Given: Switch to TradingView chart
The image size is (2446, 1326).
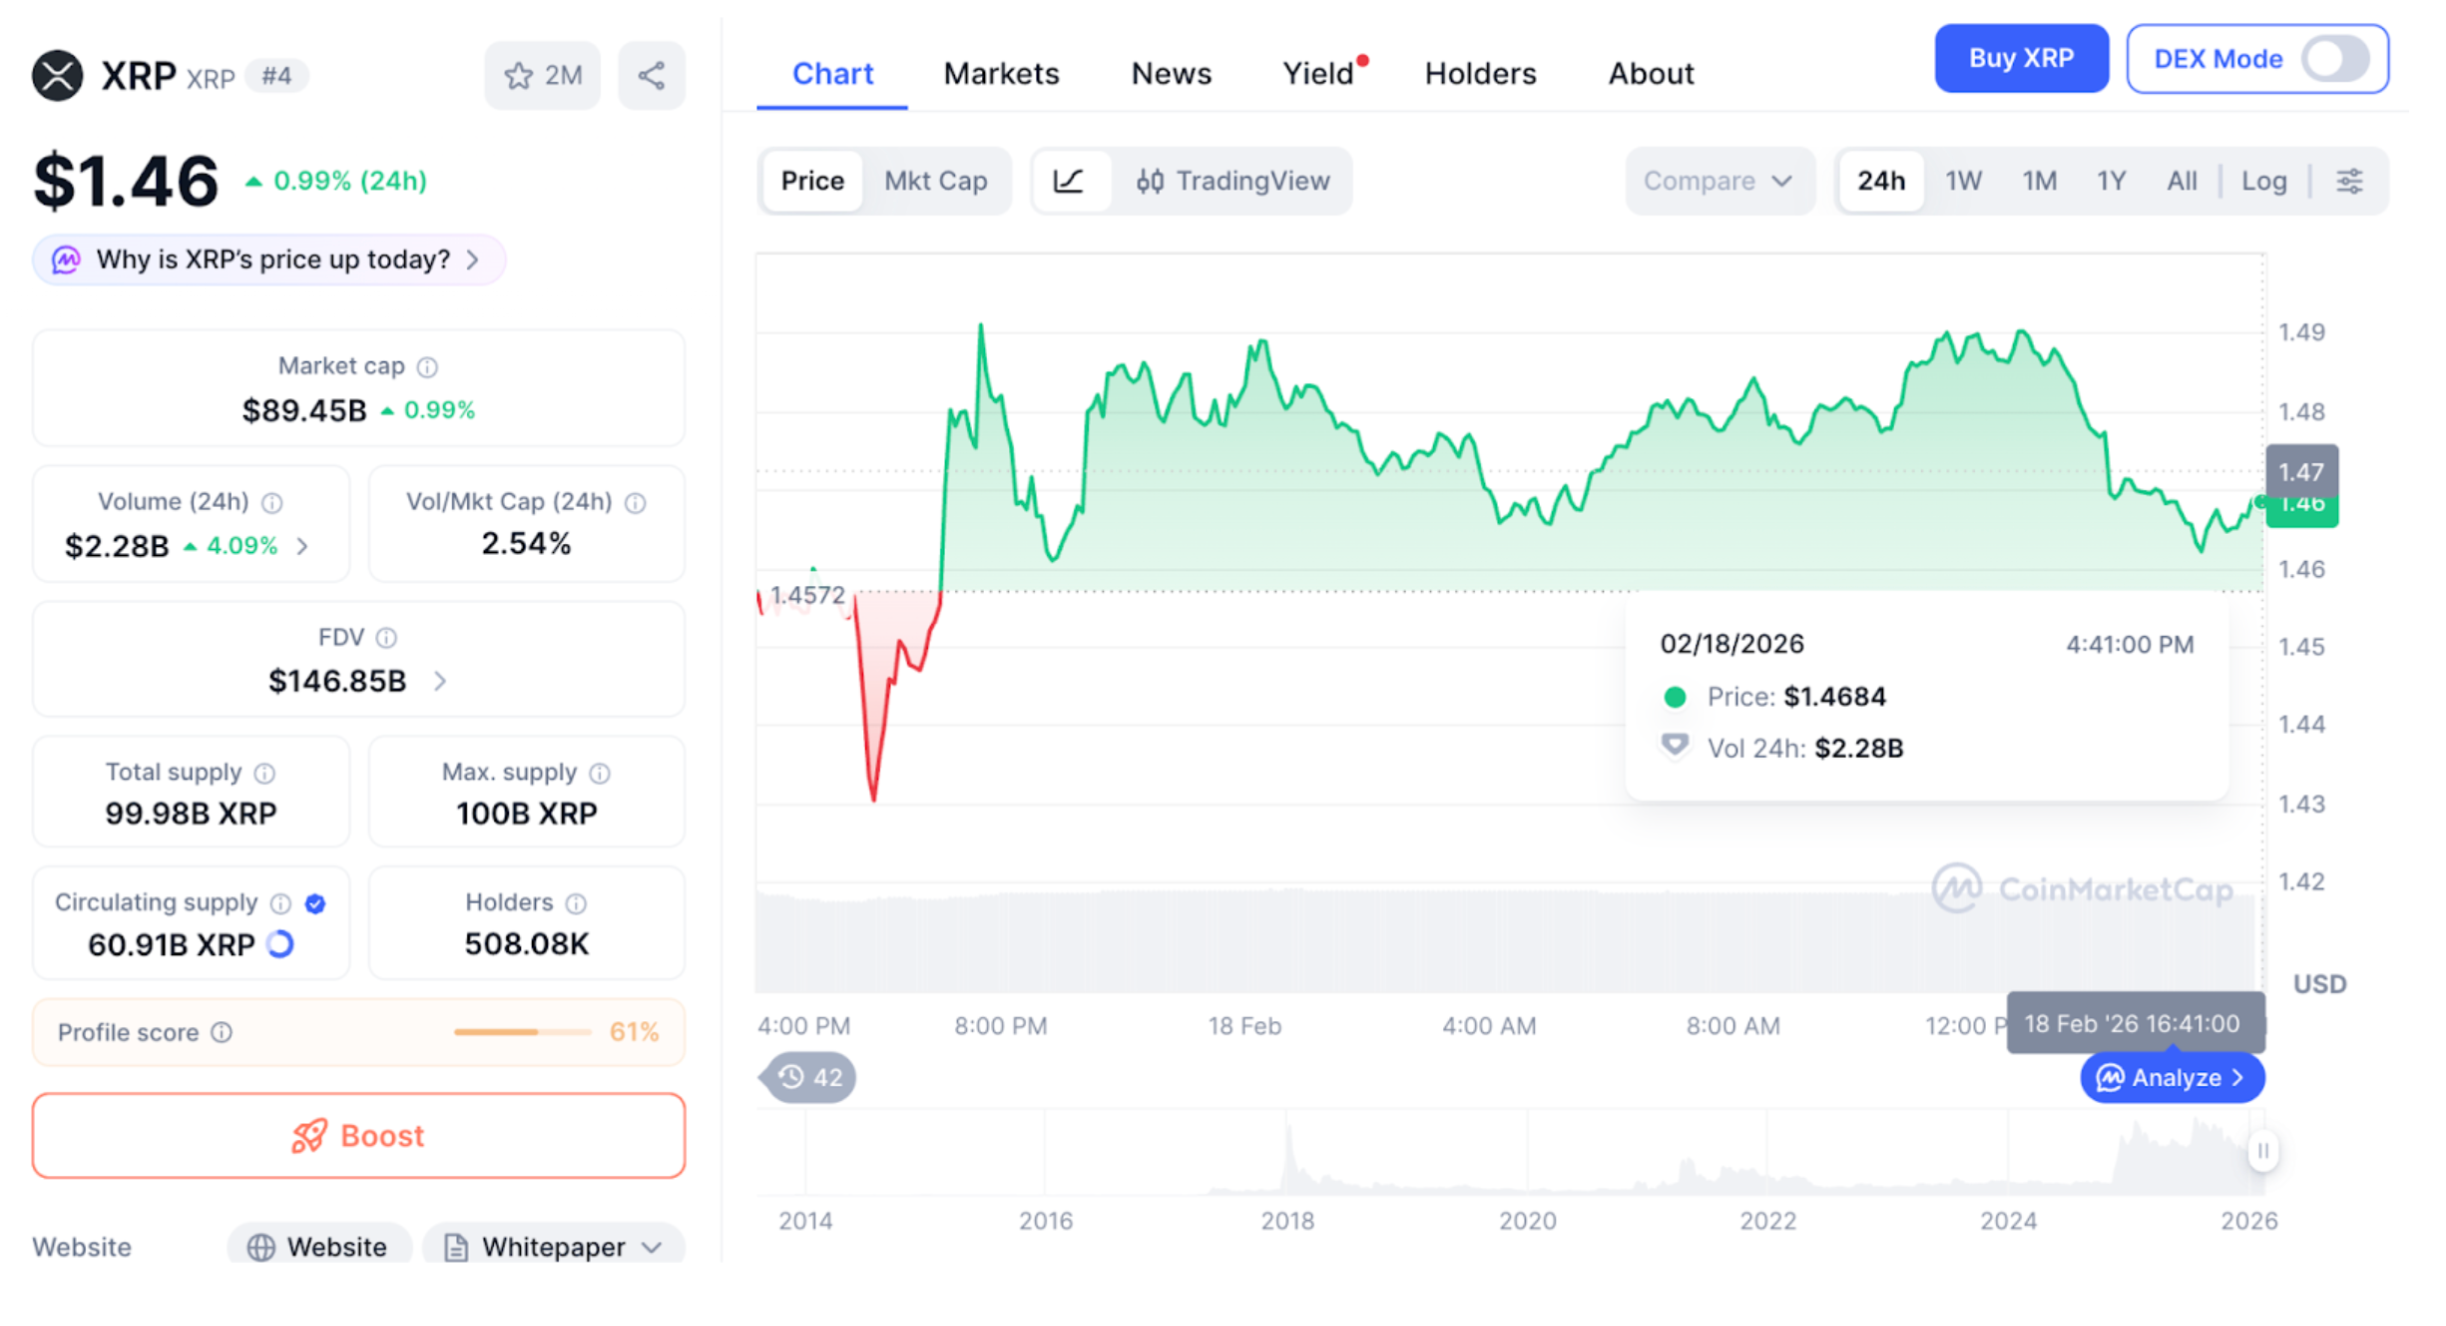Looking at the screenshot, I should (1232, 181).
